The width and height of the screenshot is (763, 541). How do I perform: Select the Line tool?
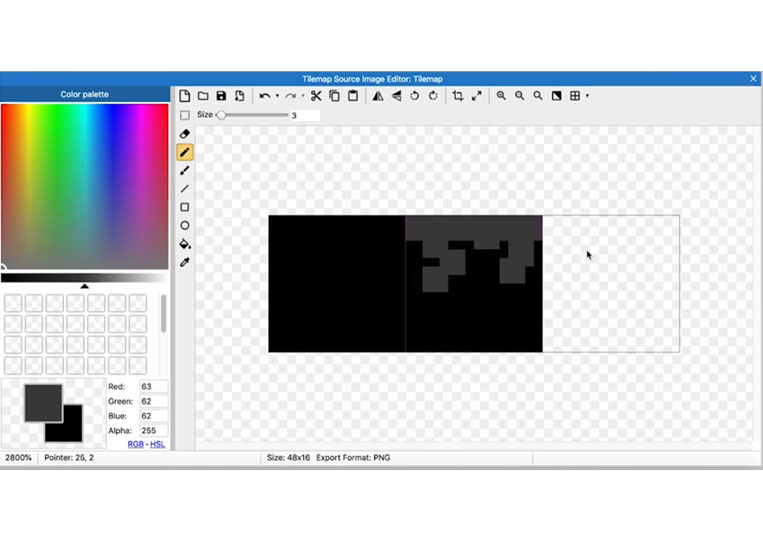click(185, 189)
